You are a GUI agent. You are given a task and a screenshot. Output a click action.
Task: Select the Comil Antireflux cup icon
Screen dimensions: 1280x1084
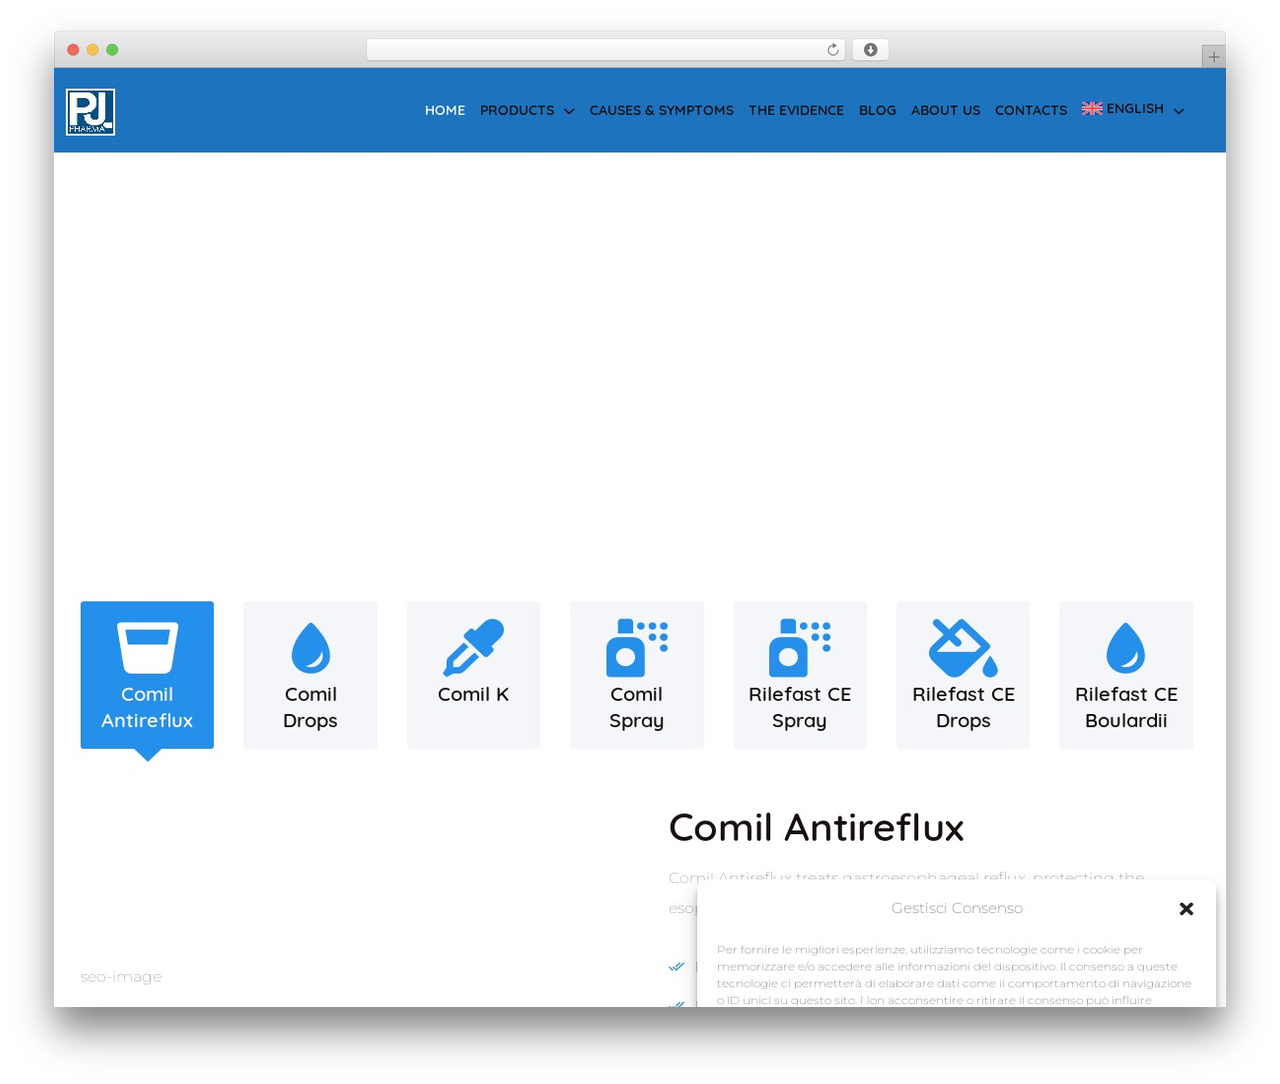[147, 648]
